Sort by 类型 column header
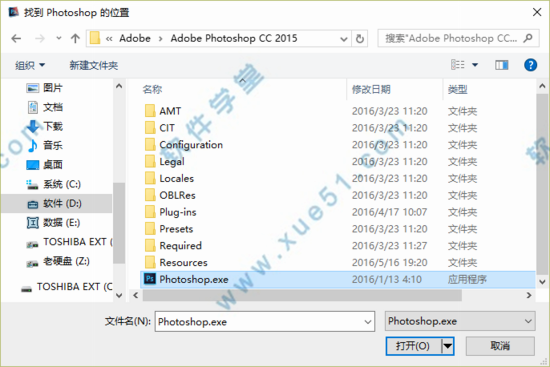This screenshot has height=367, width=550. 457,89
